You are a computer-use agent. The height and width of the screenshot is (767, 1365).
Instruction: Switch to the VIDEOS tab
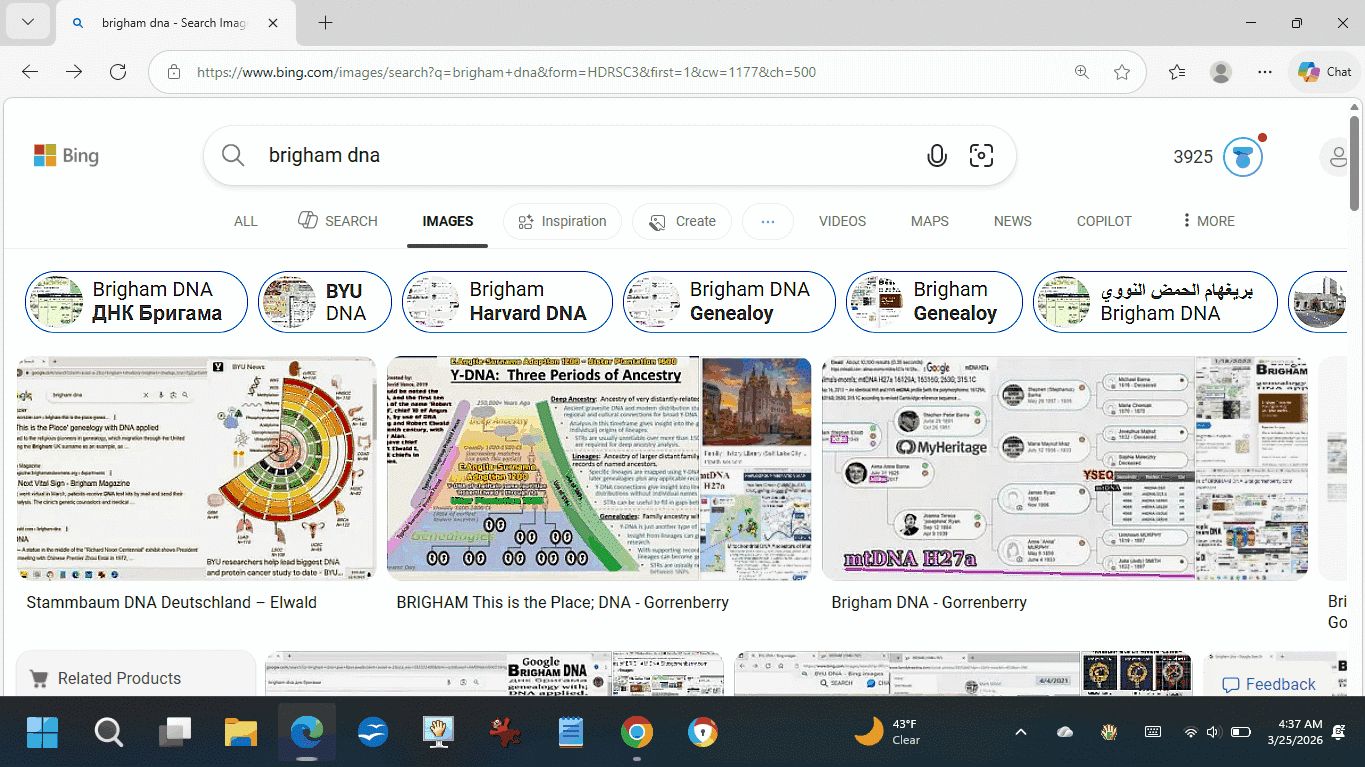click(842, 221)
